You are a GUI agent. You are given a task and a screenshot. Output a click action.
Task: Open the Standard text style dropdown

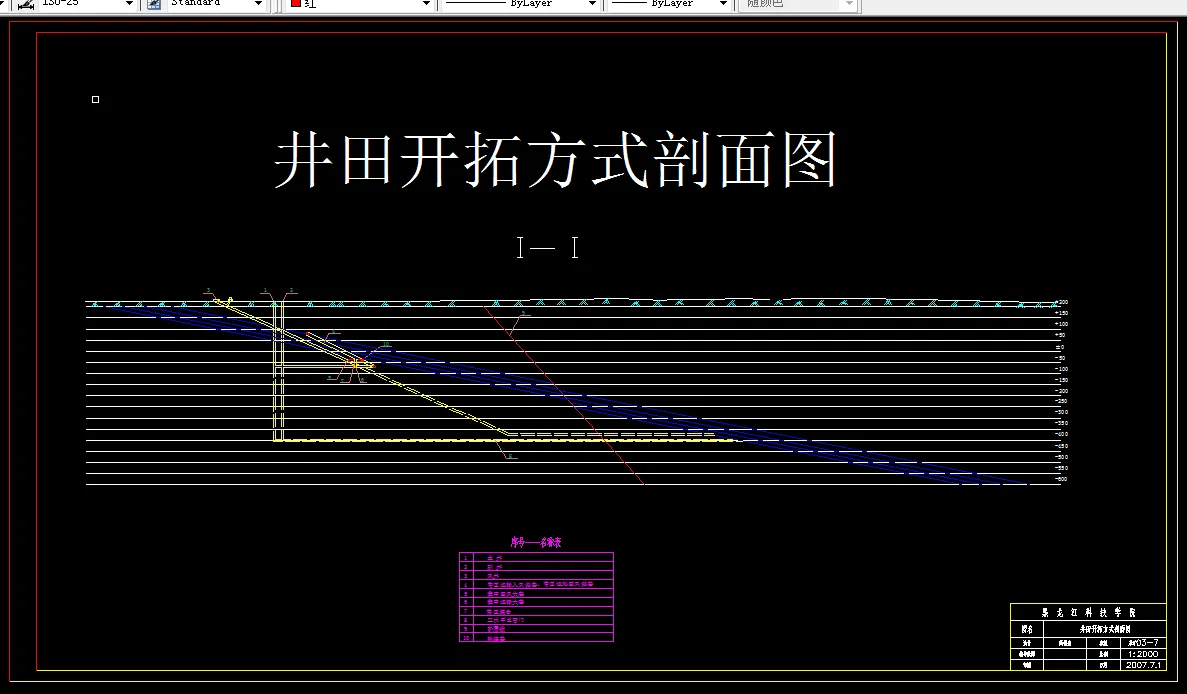pos(258,4)
